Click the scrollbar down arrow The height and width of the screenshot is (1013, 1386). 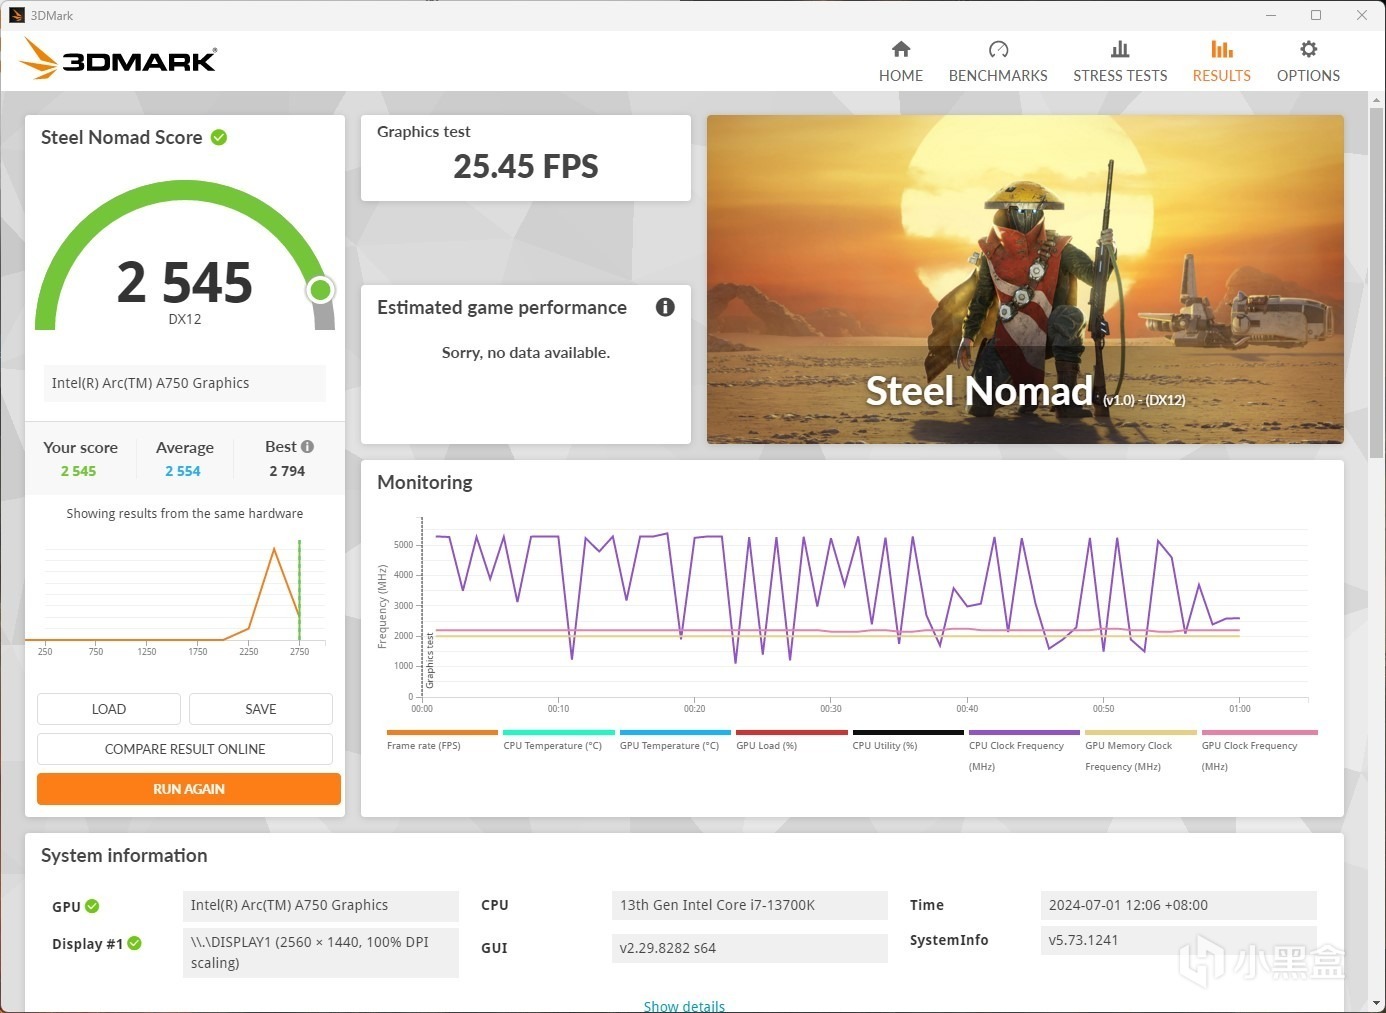point(1377,1003)
